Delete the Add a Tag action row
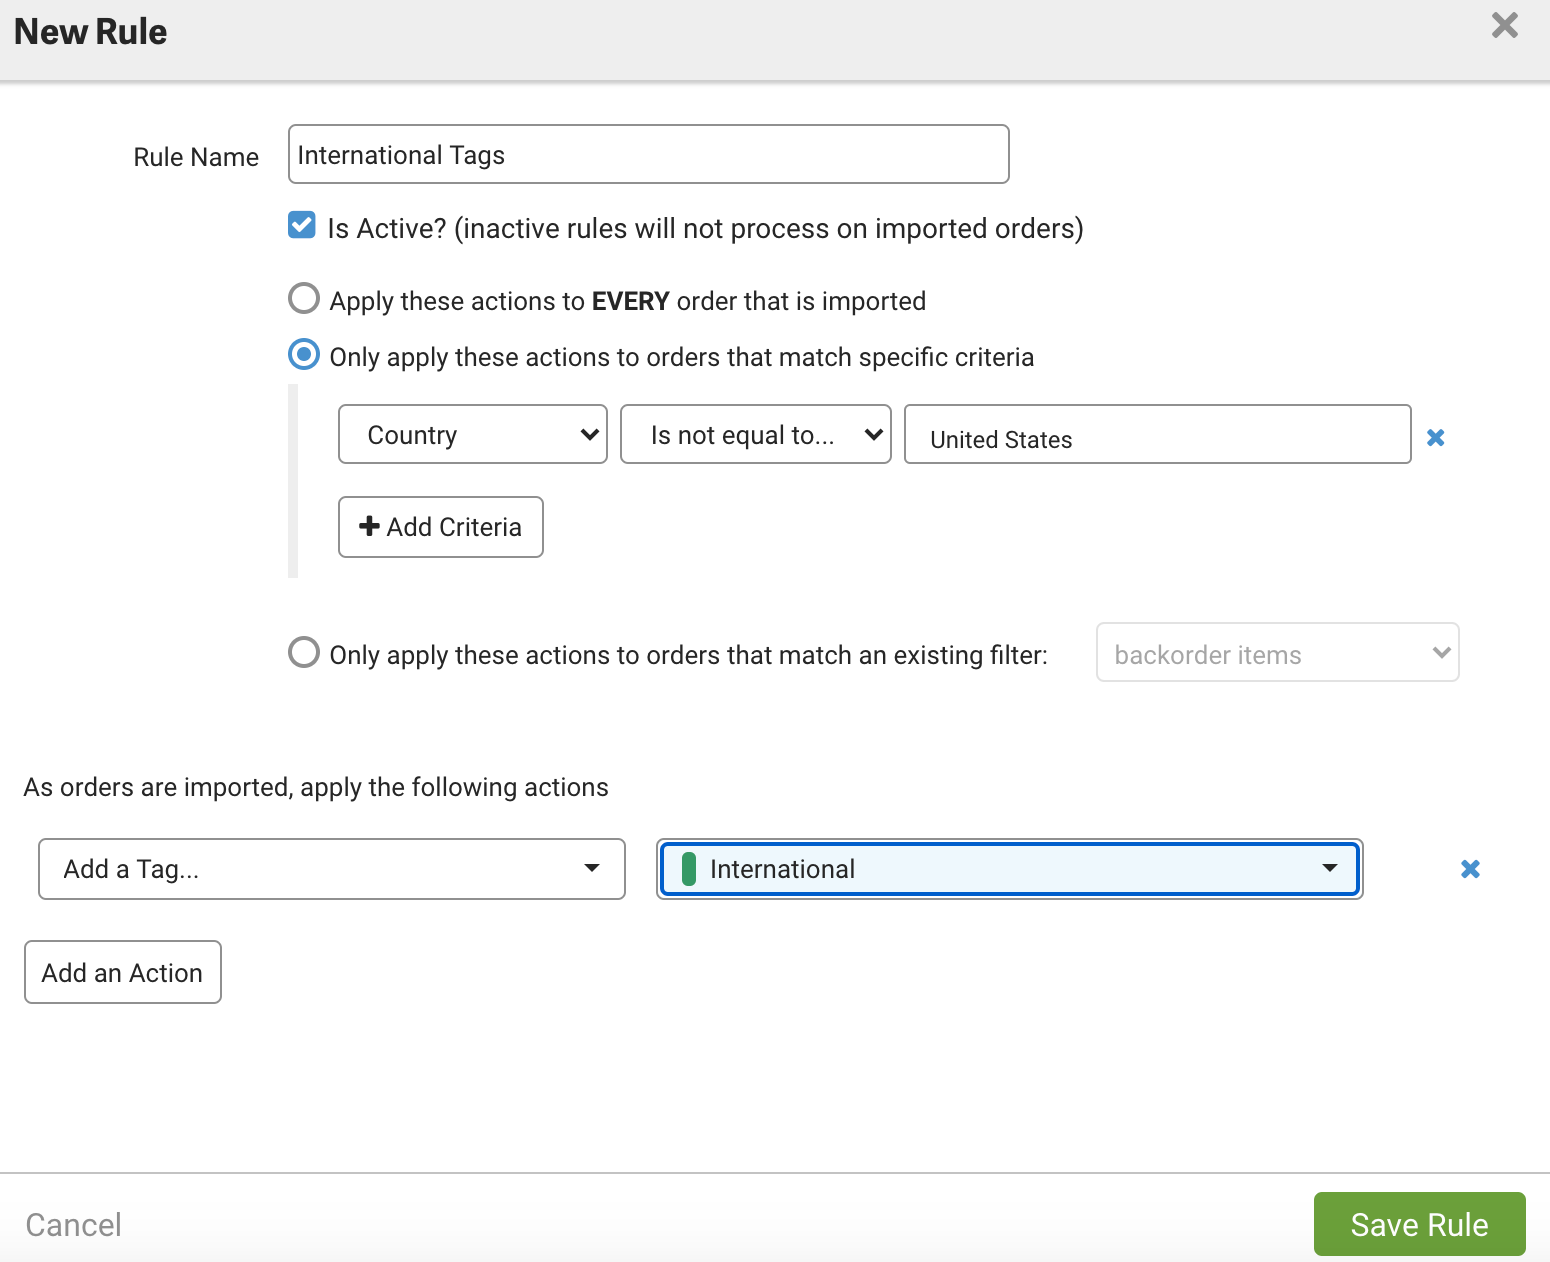 1469,869
